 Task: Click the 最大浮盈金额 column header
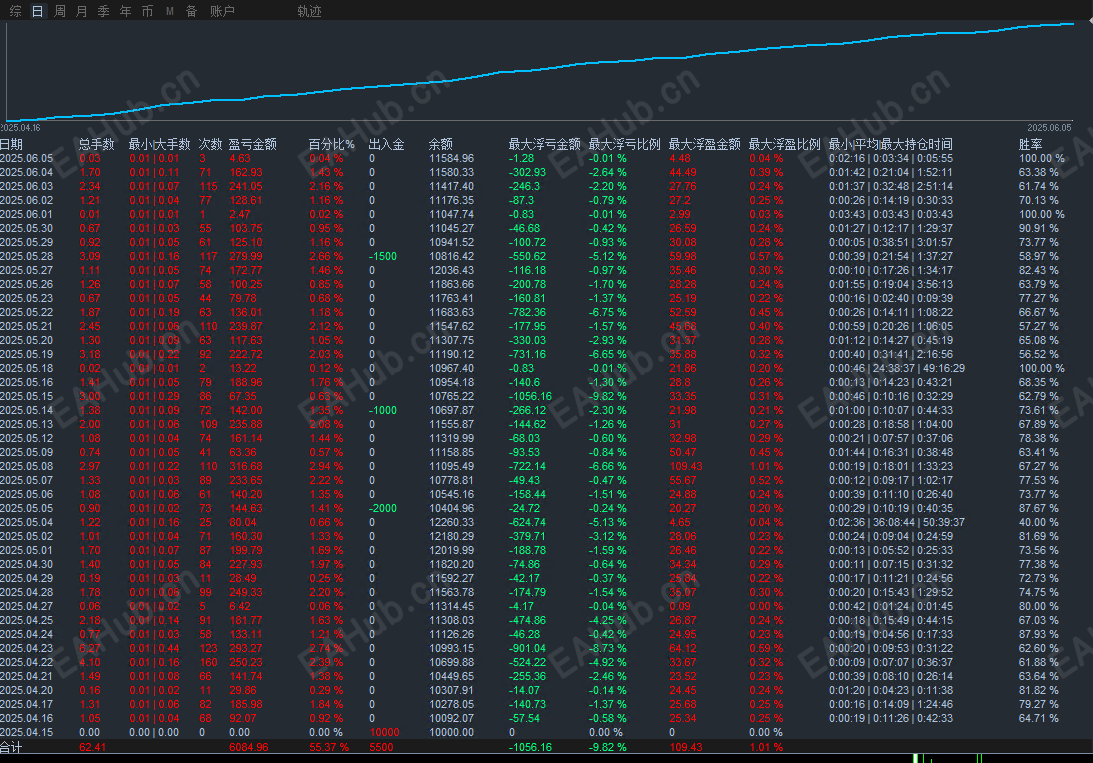(x=705, y=144)
